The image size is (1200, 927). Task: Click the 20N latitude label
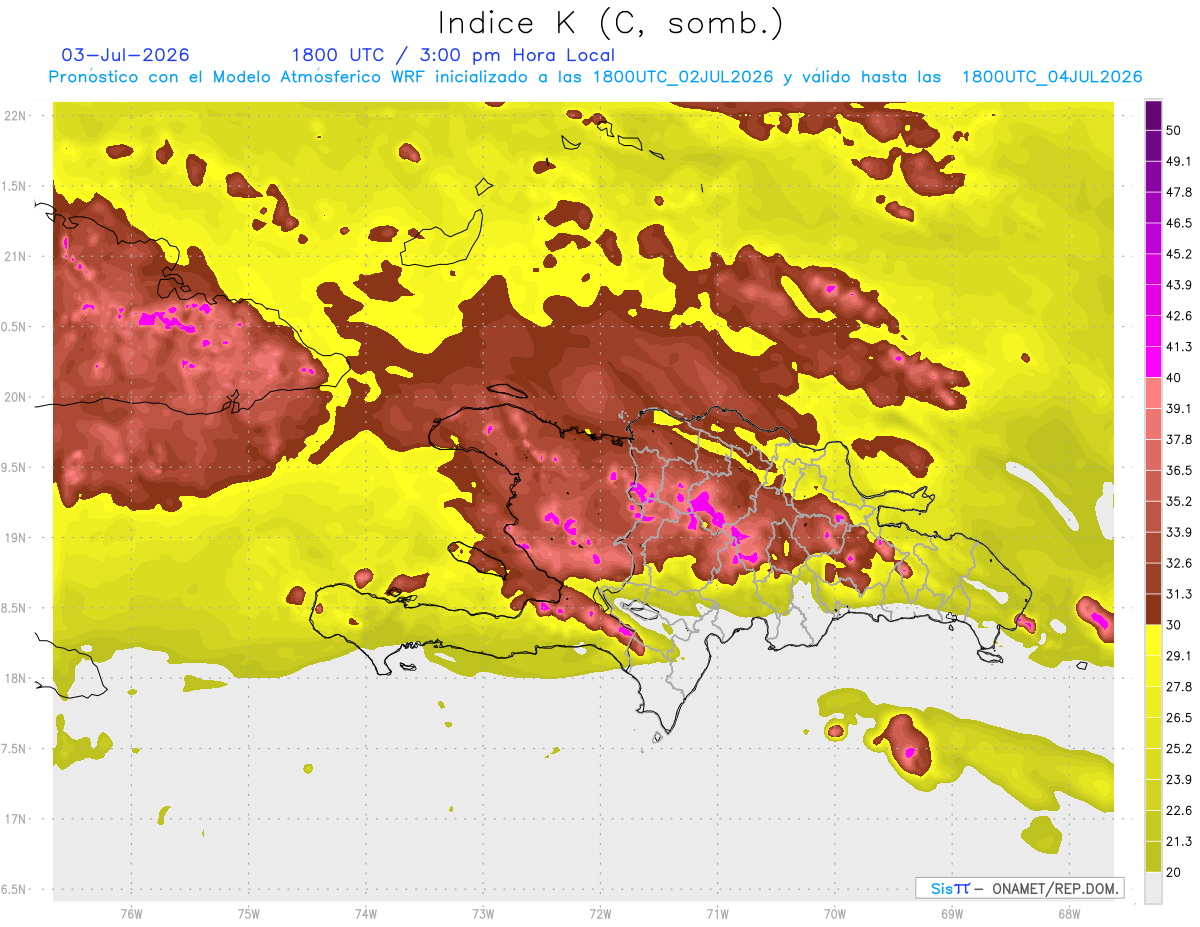17,397
